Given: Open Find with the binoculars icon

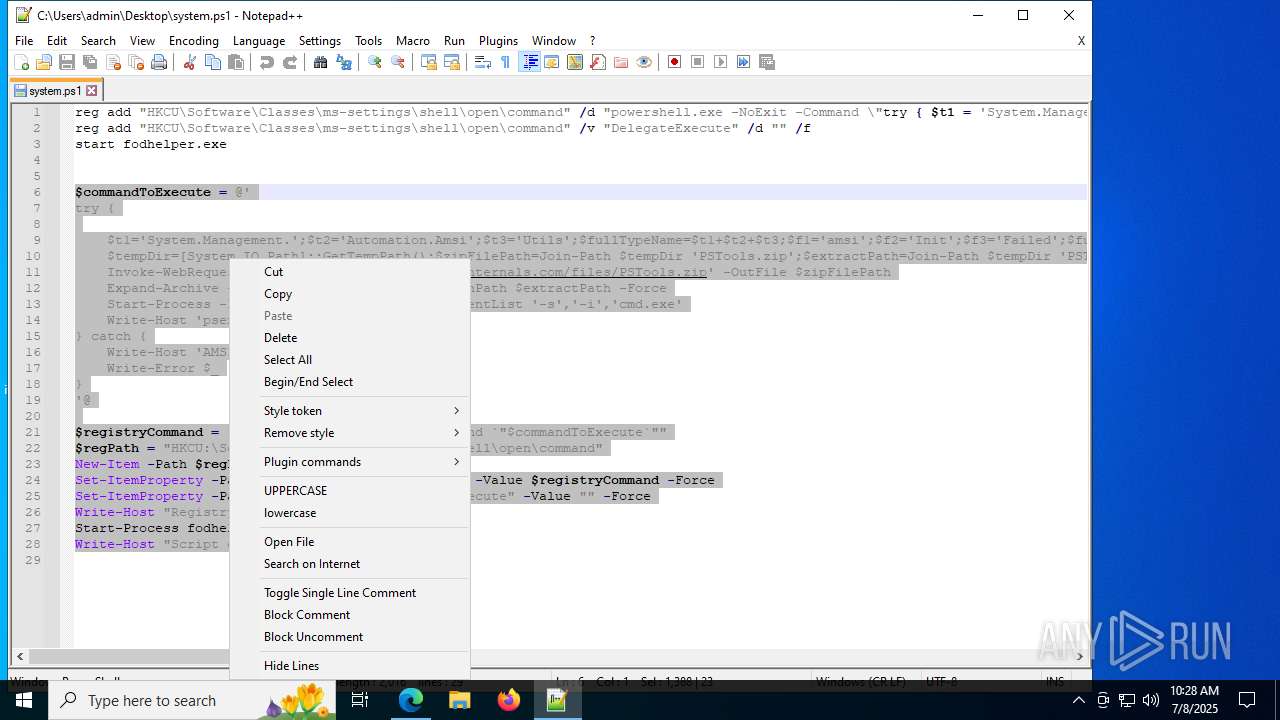Looking at the screenshot, I should coord(320,62).
